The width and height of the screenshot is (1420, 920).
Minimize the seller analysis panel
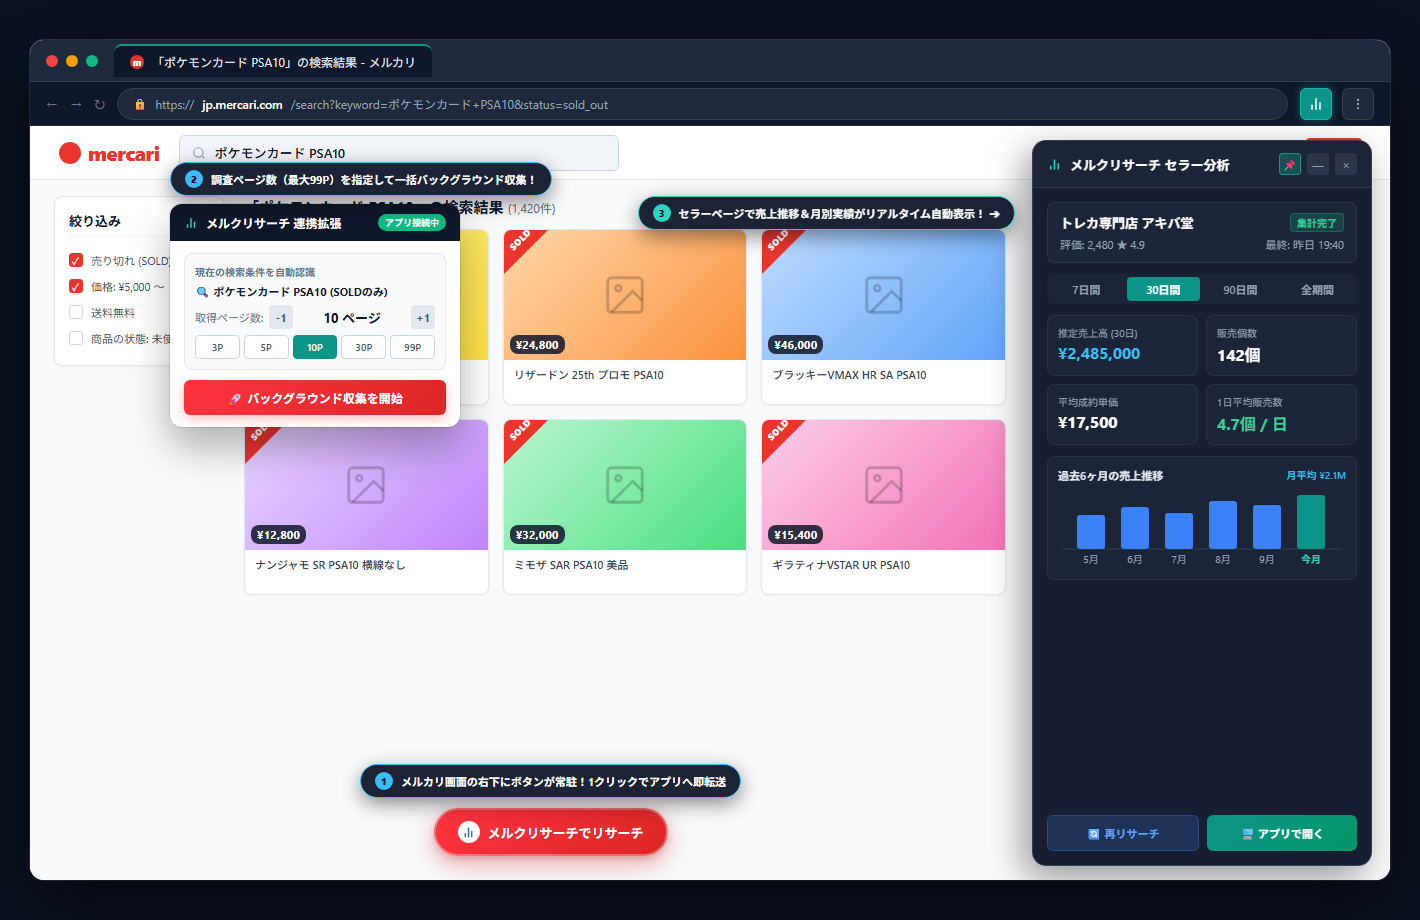(1318, 165)
